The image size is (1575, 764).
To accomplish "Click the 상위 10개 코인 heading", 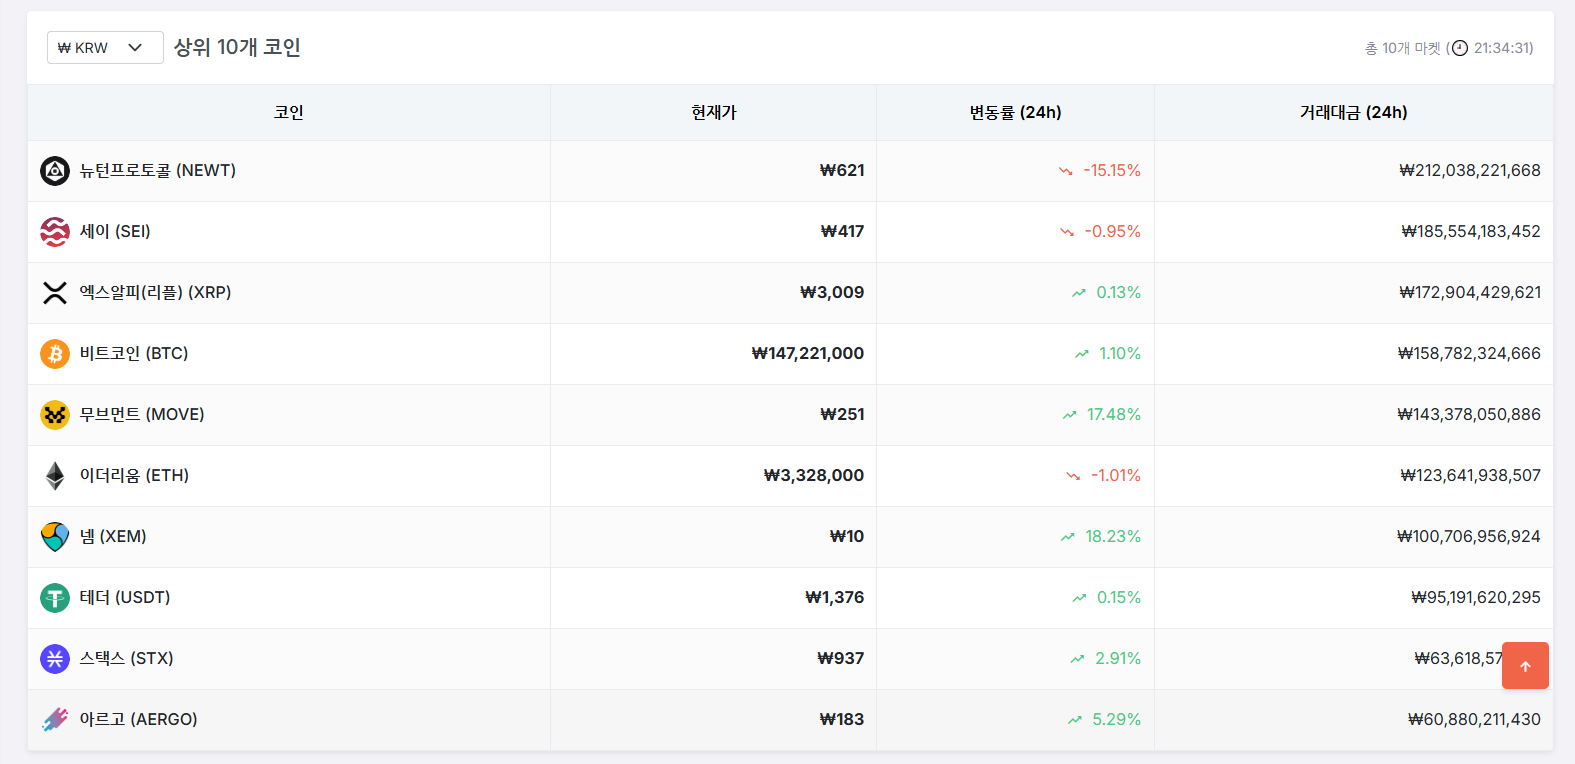I will (237, 48).
